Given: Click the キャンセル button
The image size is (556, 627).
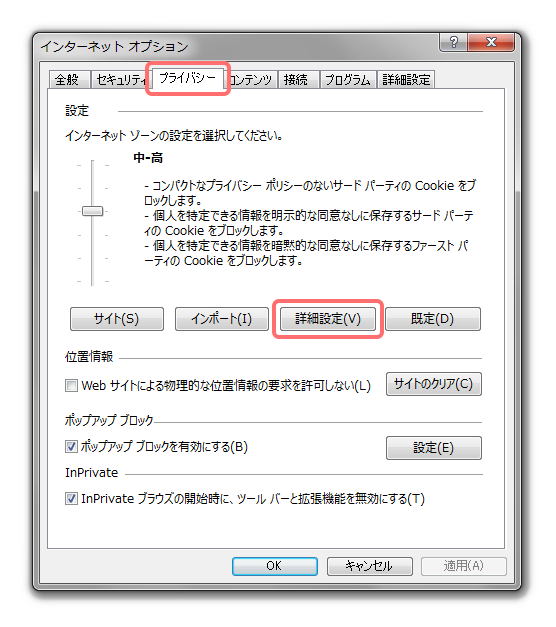Looking at the screenshot, I should (370, 566).
